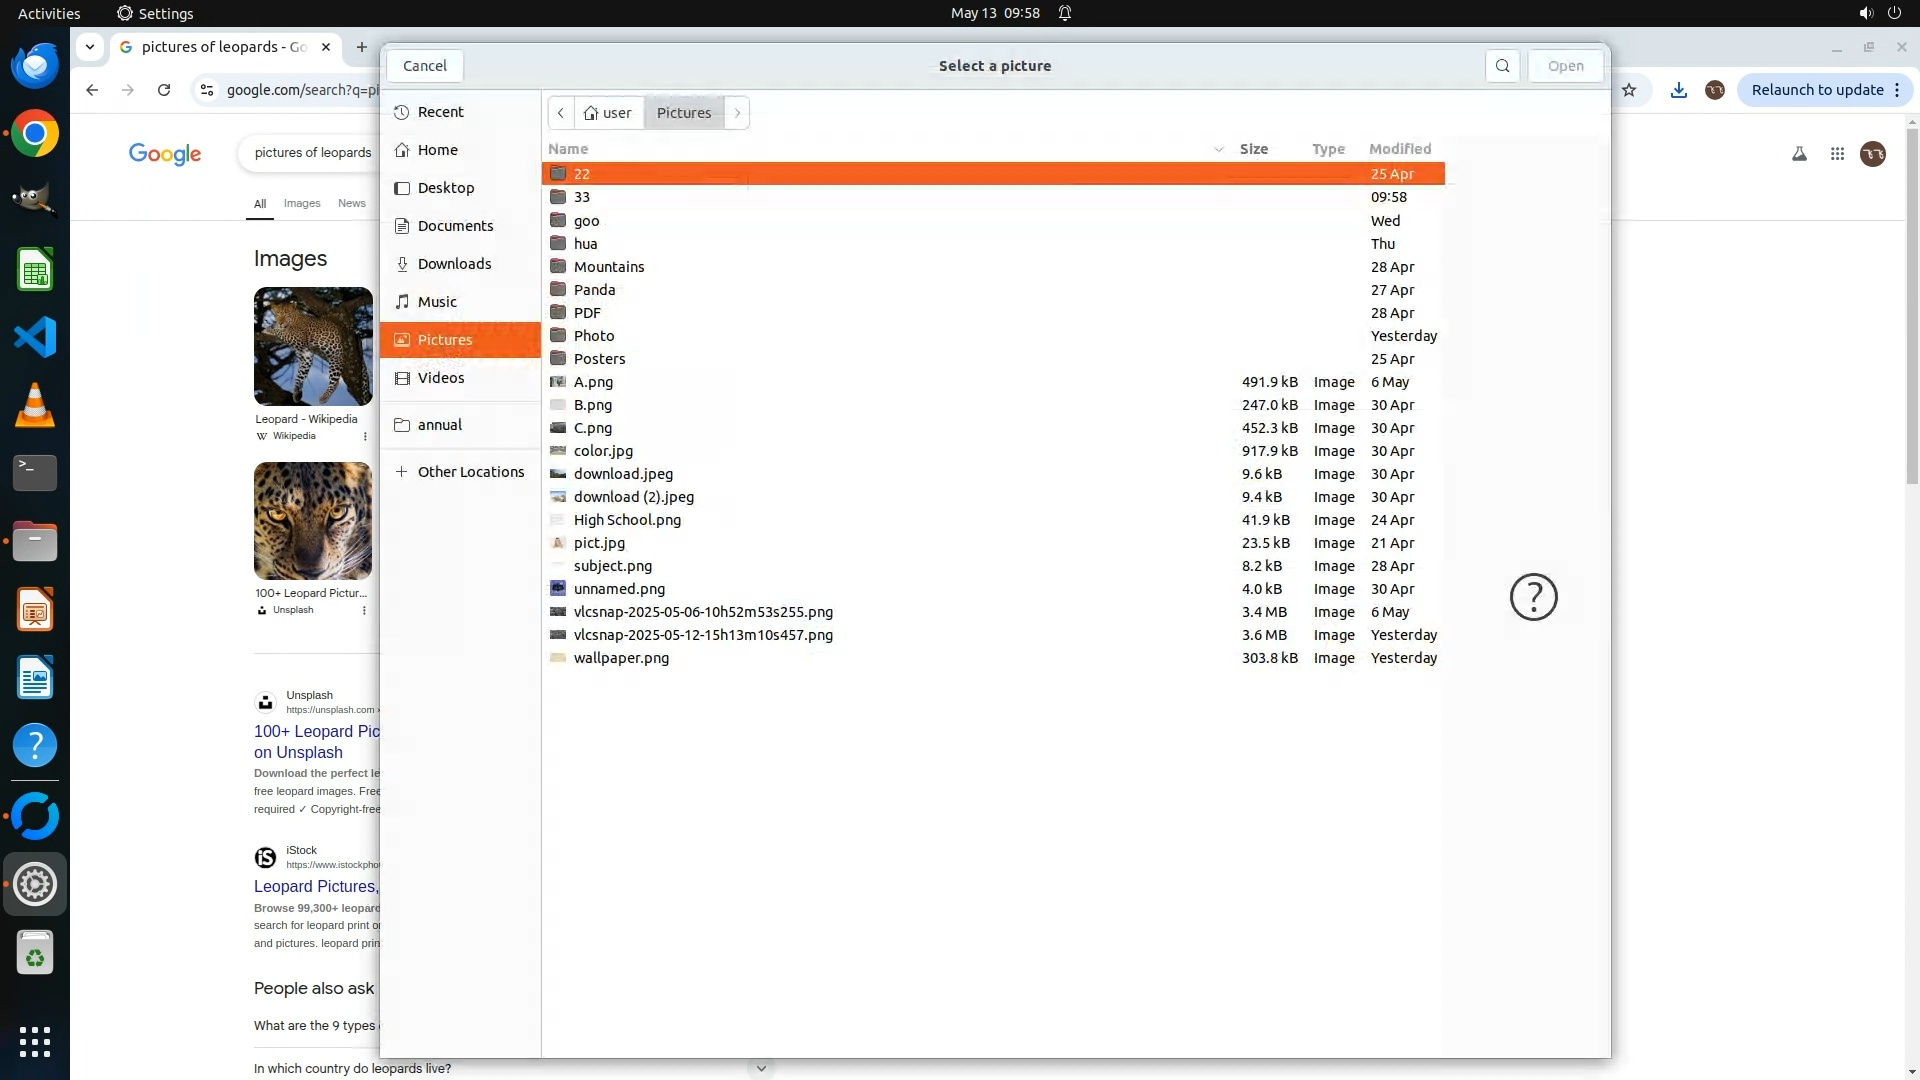Select the Downloads sidebar location
The image size is (1920, 1080).
pyautogui.click(x=454, y=264)
